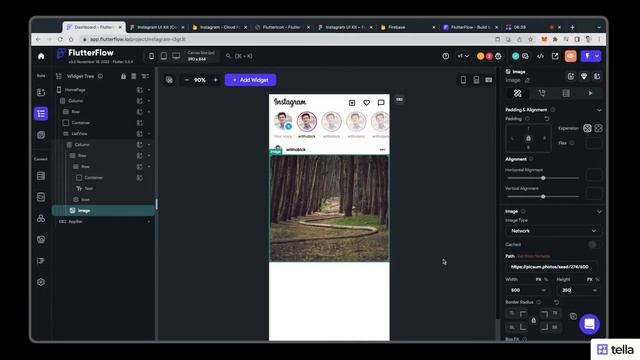Click the blue run test mode lightning button

click(x=587, y=56)
